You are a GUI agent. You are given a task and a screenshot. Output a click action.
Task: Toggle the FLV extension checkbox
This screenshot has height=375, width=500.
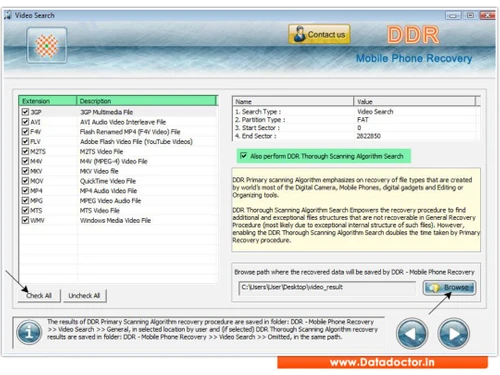point(25,141)
